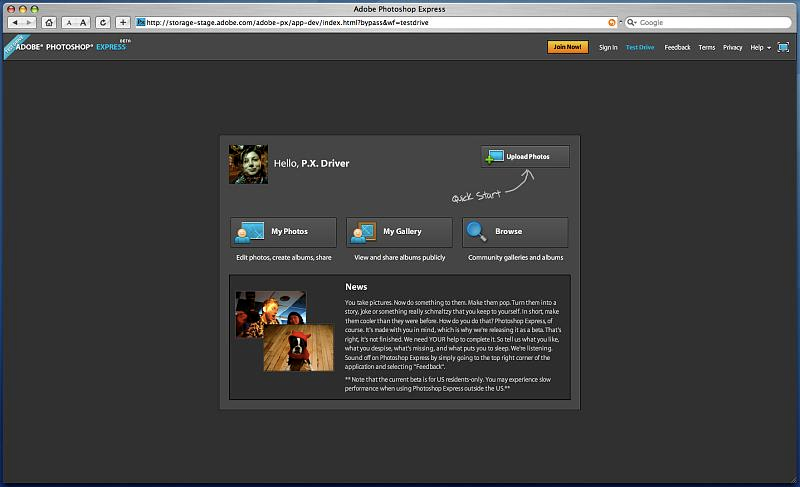Add a bookmark with the plus icon
The width and height of the screenshot is (800, 487).
click(x=123, y=22)
